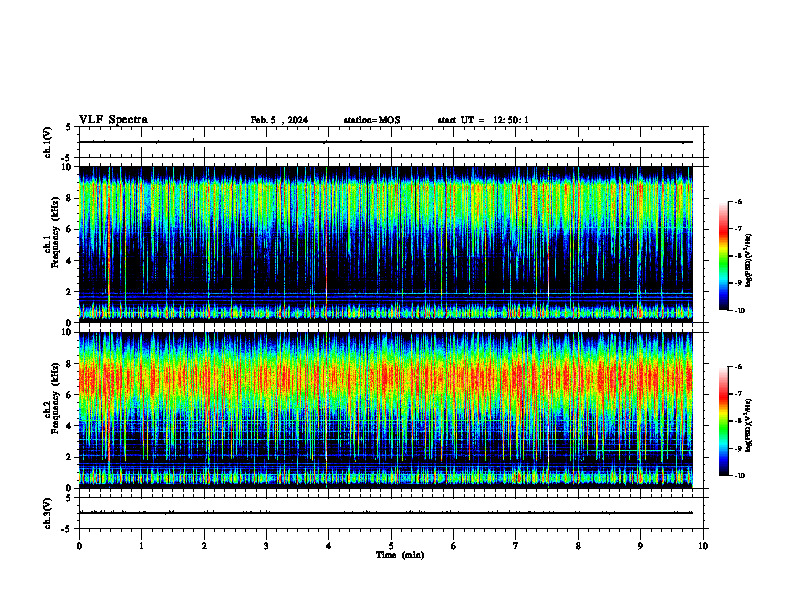Click the ch.1 voltage waveform trace panel

tap(391, 142)
